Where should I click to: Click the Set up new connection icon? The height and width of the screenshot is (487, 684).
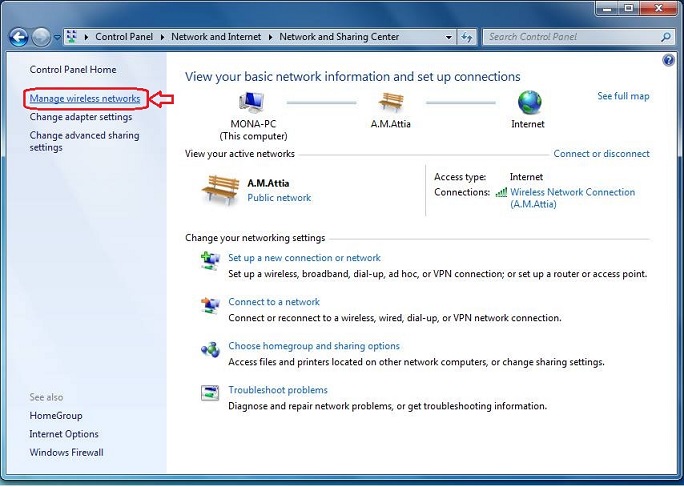pyautogui.click(x=210, y=260)
